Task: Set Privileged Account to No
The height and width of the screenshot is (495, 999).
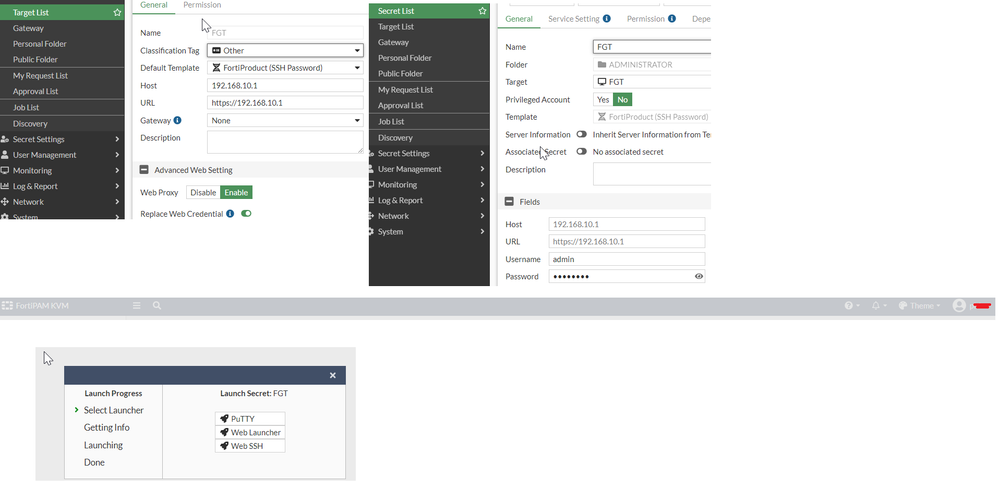Action: tap(622, 99)
